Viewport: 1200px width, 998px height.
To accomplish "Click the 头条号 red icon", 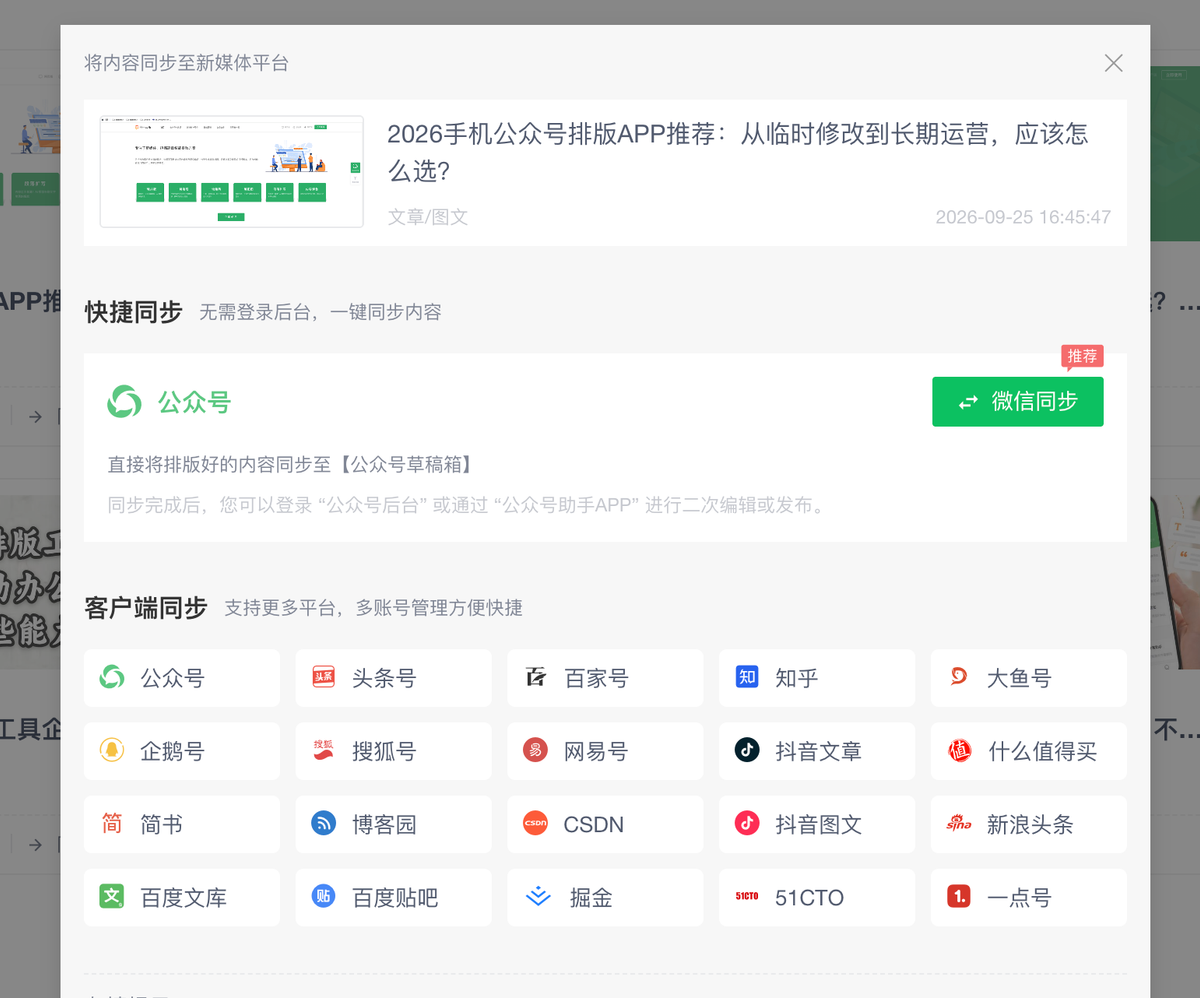I will 323,678.
